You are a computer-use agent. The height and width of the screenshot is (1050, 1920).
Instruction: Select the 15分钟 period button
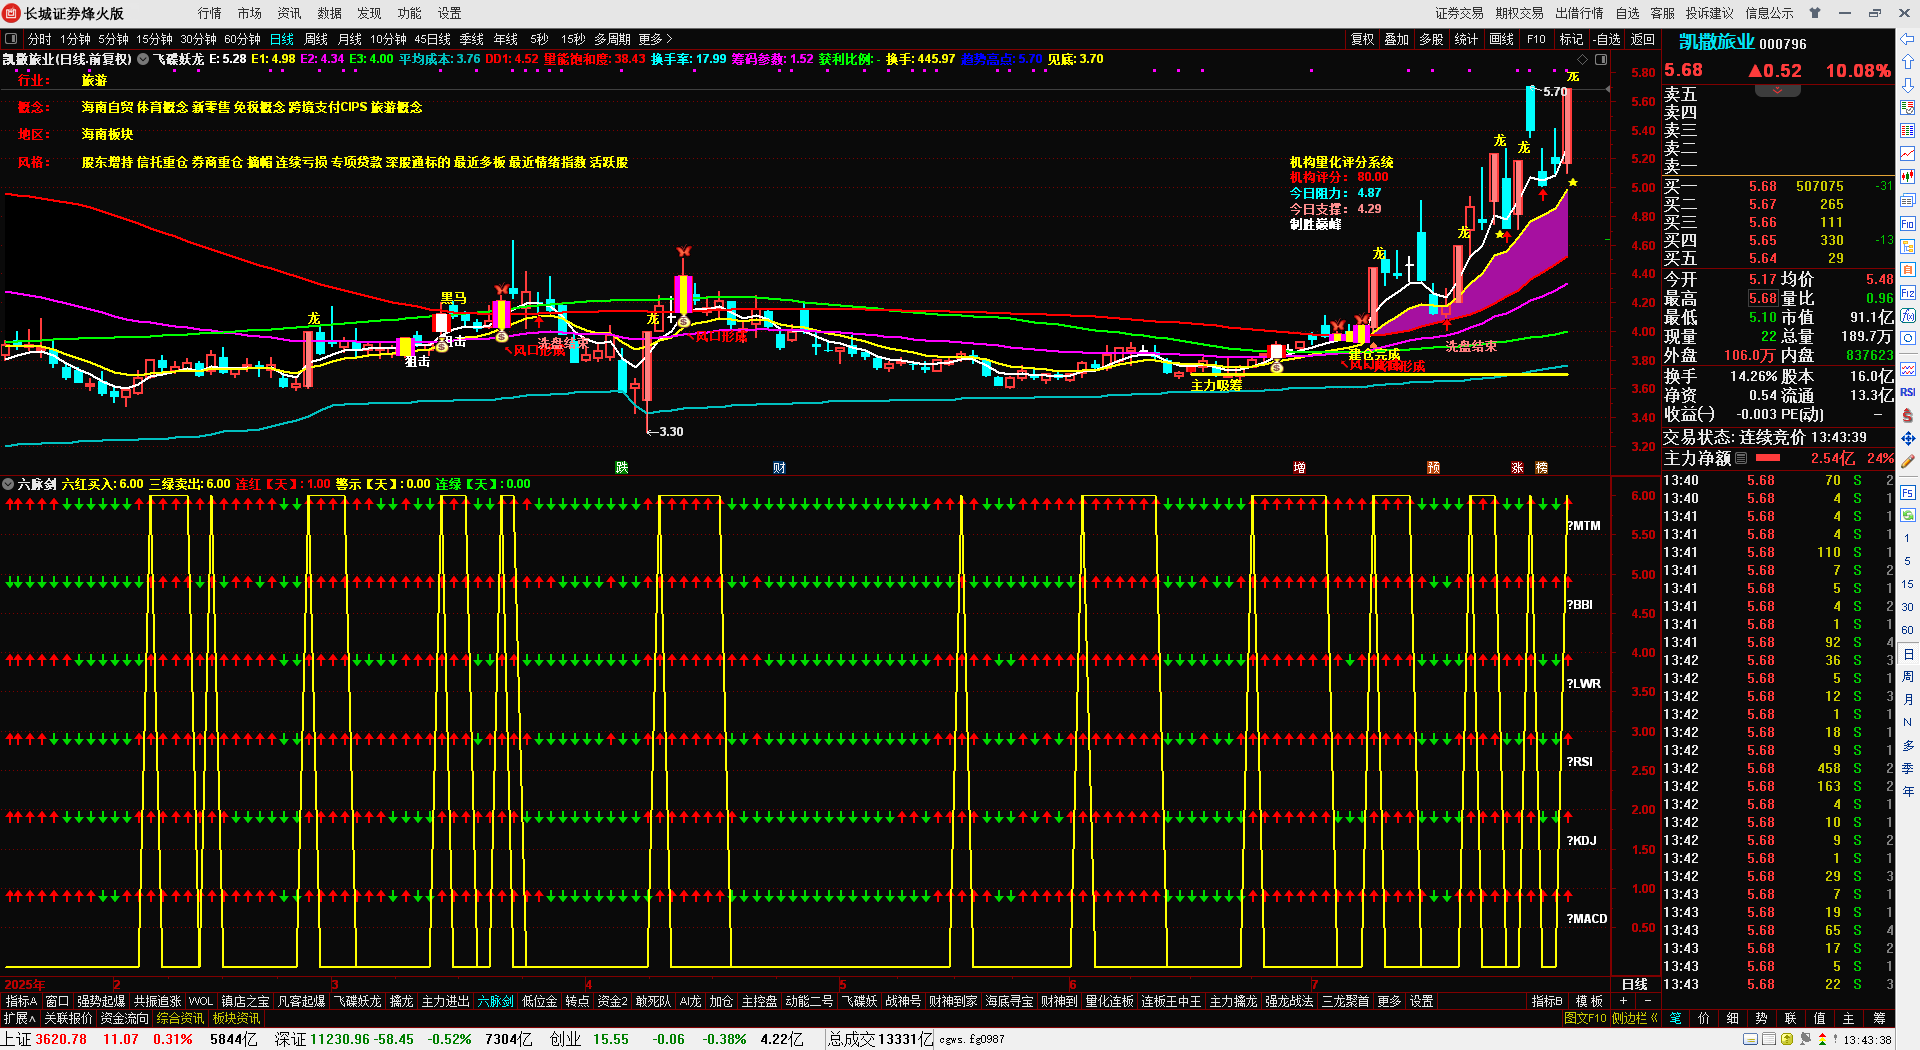pyautogui.click(x=154, y=39)
